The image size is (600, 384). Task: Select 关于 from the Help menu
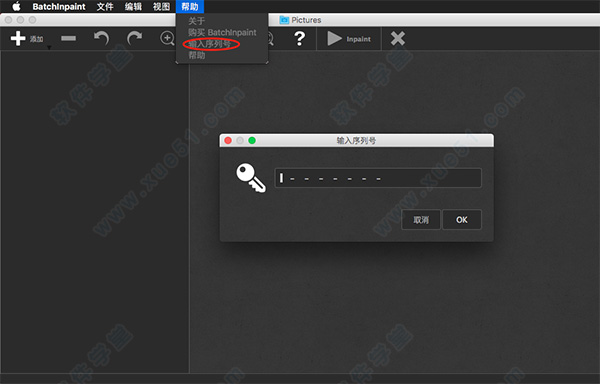(197, 21)
